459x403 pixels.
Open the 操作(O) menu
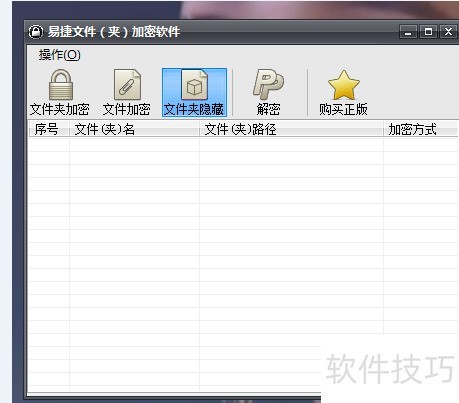pyautogui.click(x=59, y=55)
